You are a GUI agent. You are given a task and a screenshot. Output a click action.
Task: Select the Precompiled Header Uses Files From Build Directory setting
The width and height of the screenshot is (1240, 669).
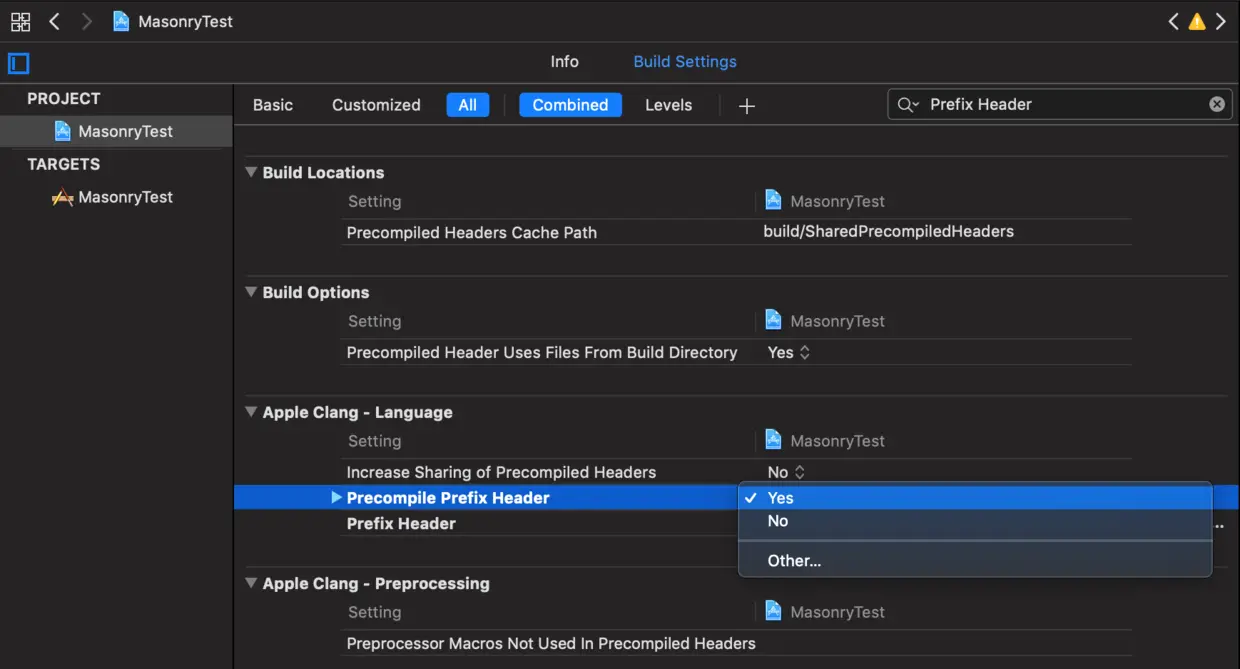coord(542,352)
